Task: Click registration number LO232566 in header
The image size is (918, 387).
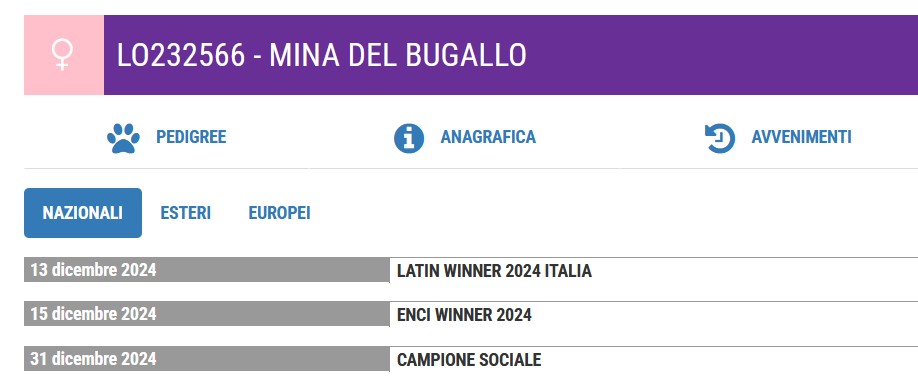Action: (181, 56)
